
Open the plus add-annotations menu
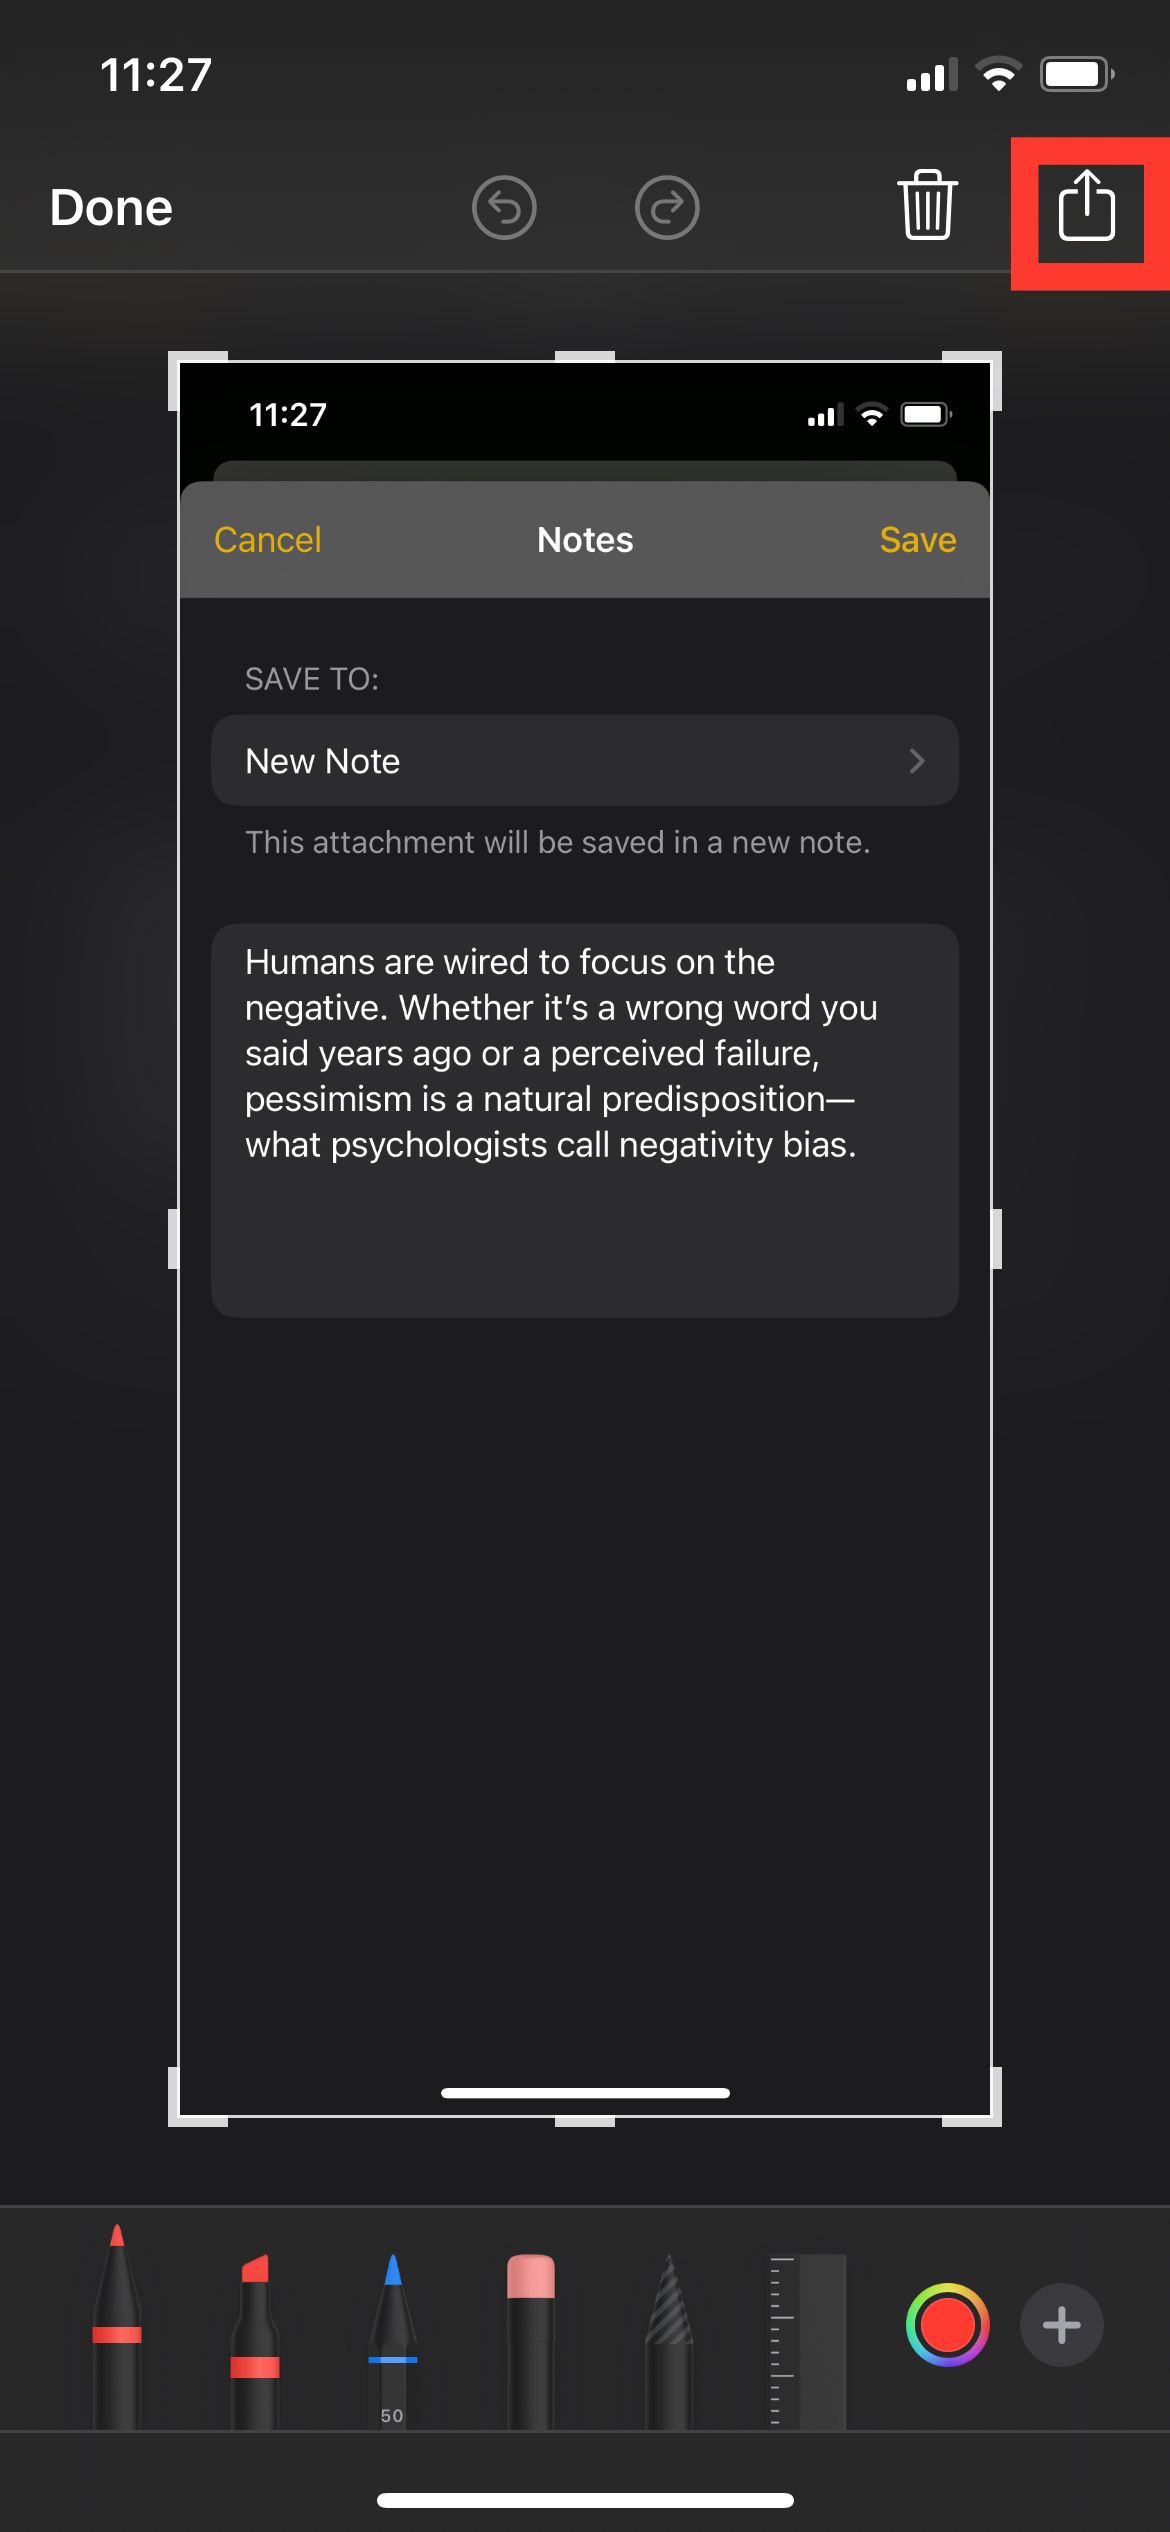[1061, 2325]
